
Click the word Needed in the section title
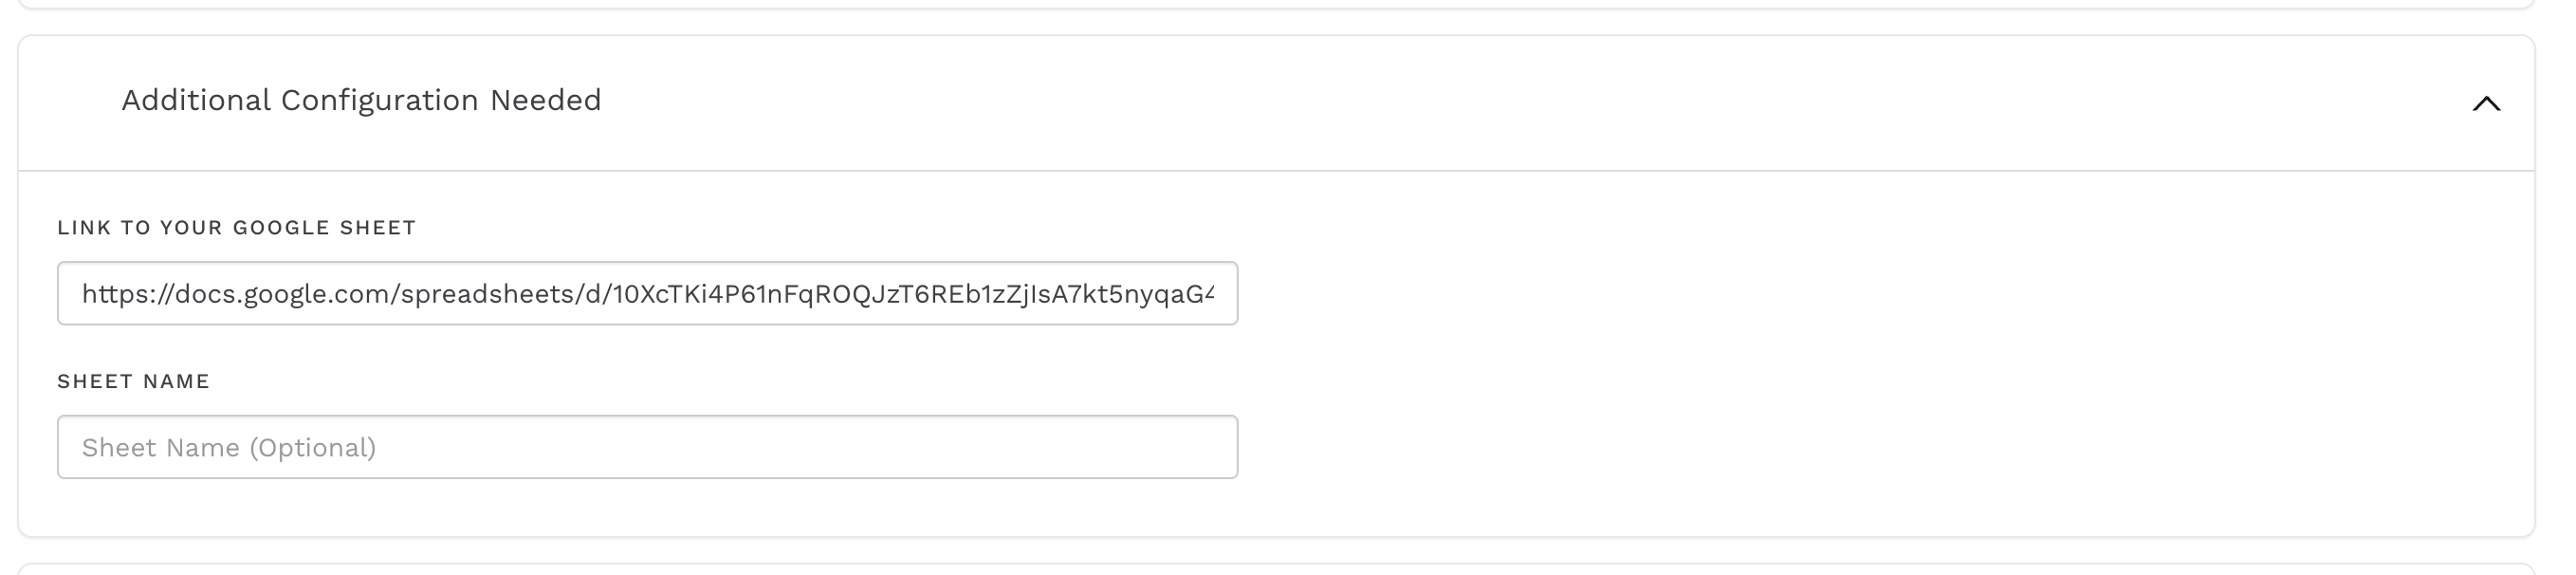click(x=545, y=100)
